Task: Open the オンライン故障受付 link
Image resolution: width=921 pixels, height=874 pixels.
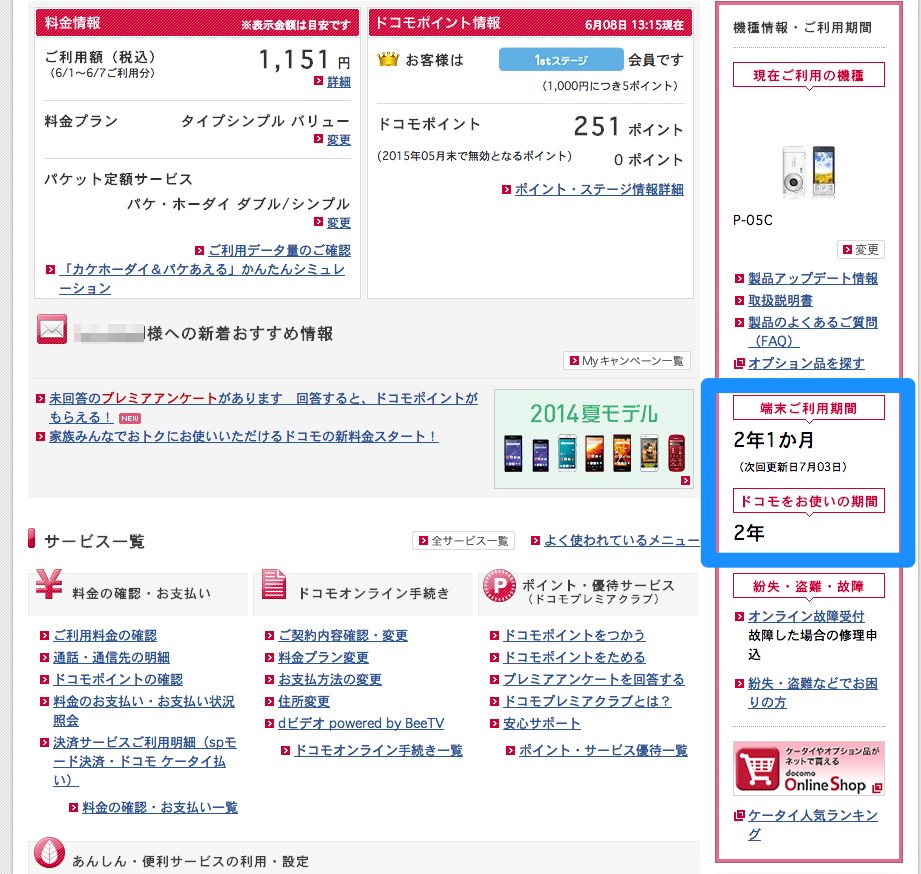Action: tap(806, 616)
